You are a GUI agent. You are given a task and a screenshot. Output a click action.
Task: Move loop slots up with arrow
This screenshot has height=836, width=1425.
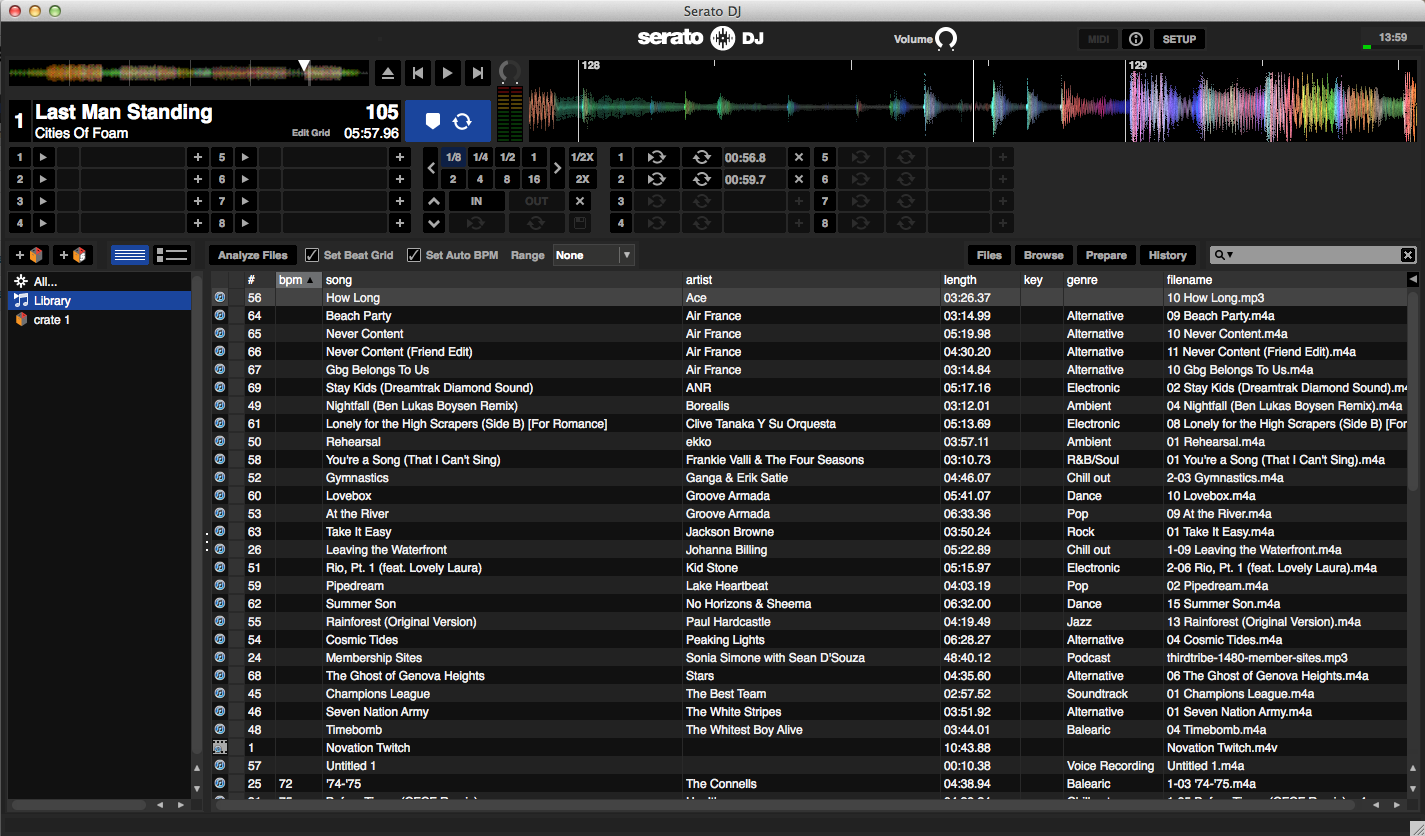coord(433,201)
